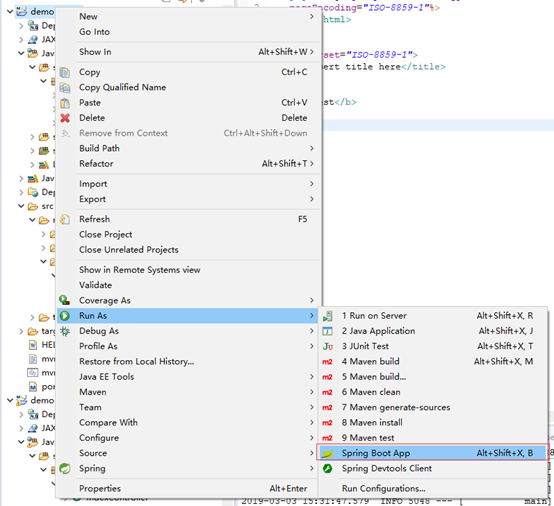Open the Build Path submenu arrow
Viewport: 554px width, 506px height.
[x=312, y=148]
